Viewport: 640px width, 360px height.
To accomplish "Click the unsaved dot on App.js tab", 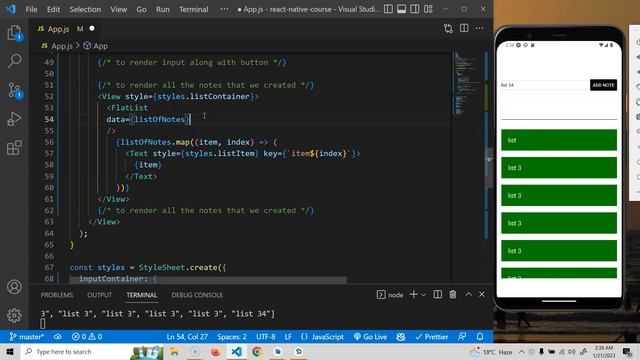I will tap(92, 29).
